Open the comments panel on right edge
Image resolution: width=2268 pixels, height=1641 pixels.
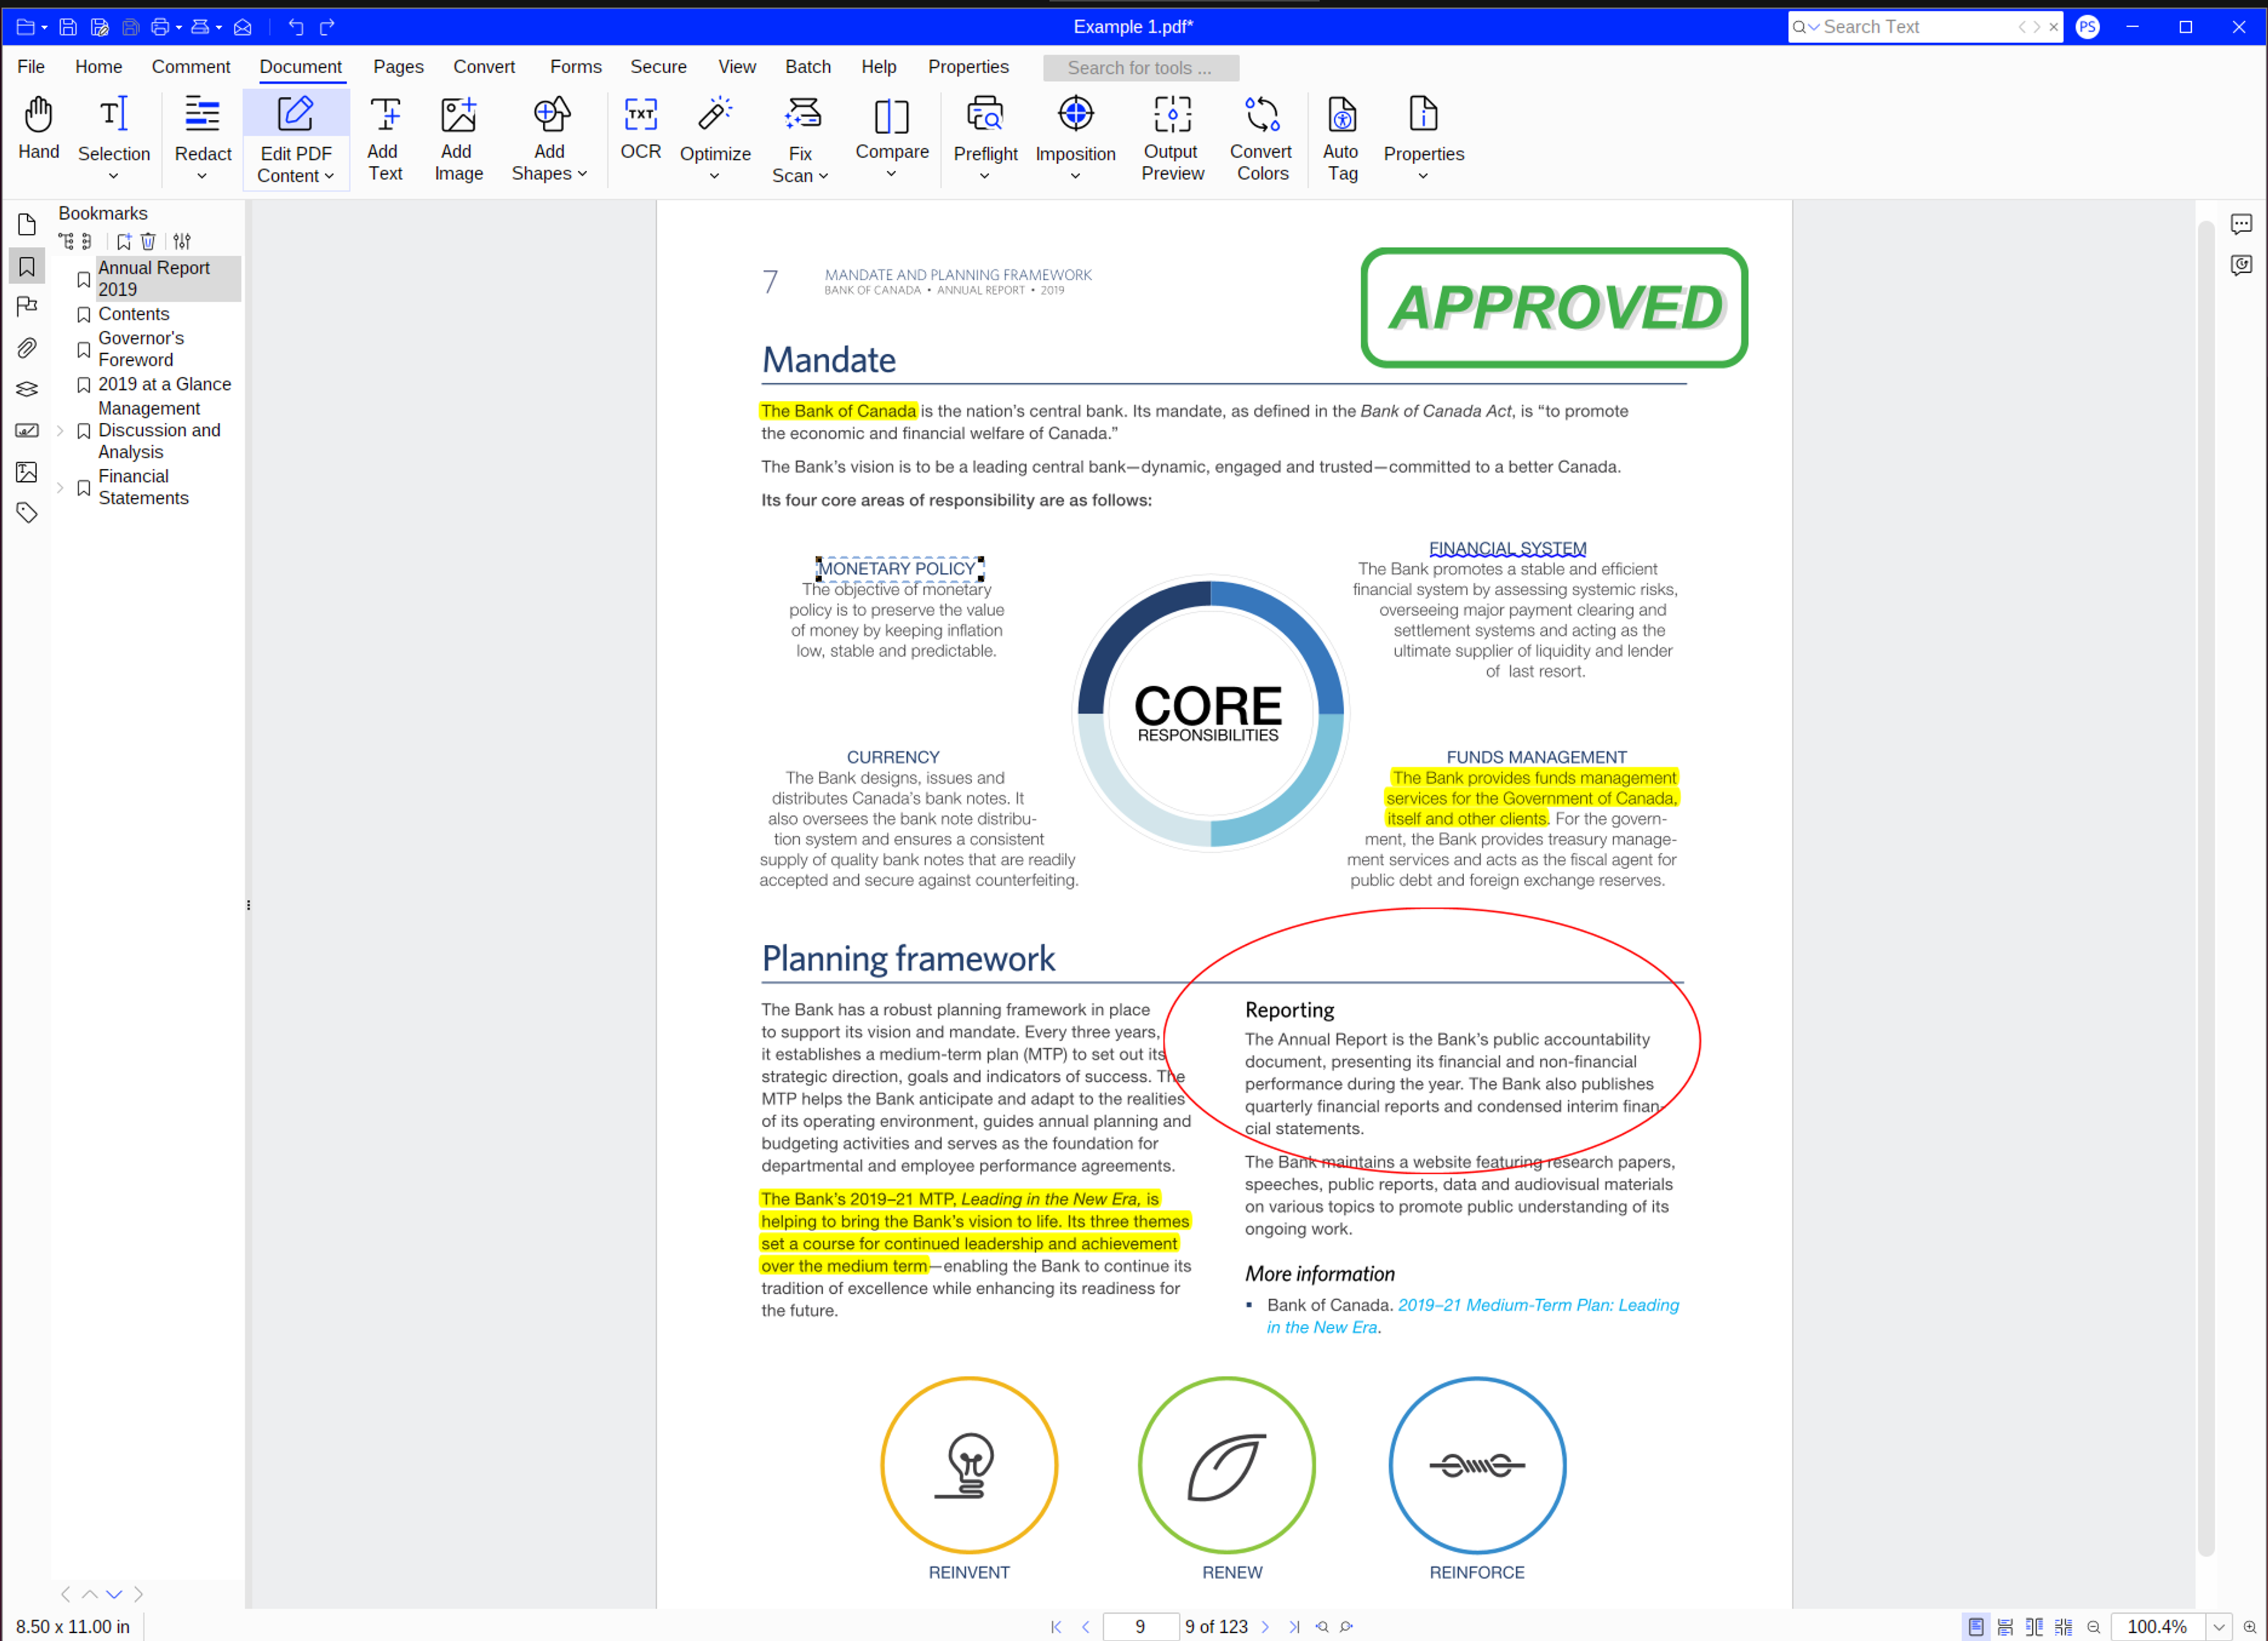click(x=2241, y=224)
